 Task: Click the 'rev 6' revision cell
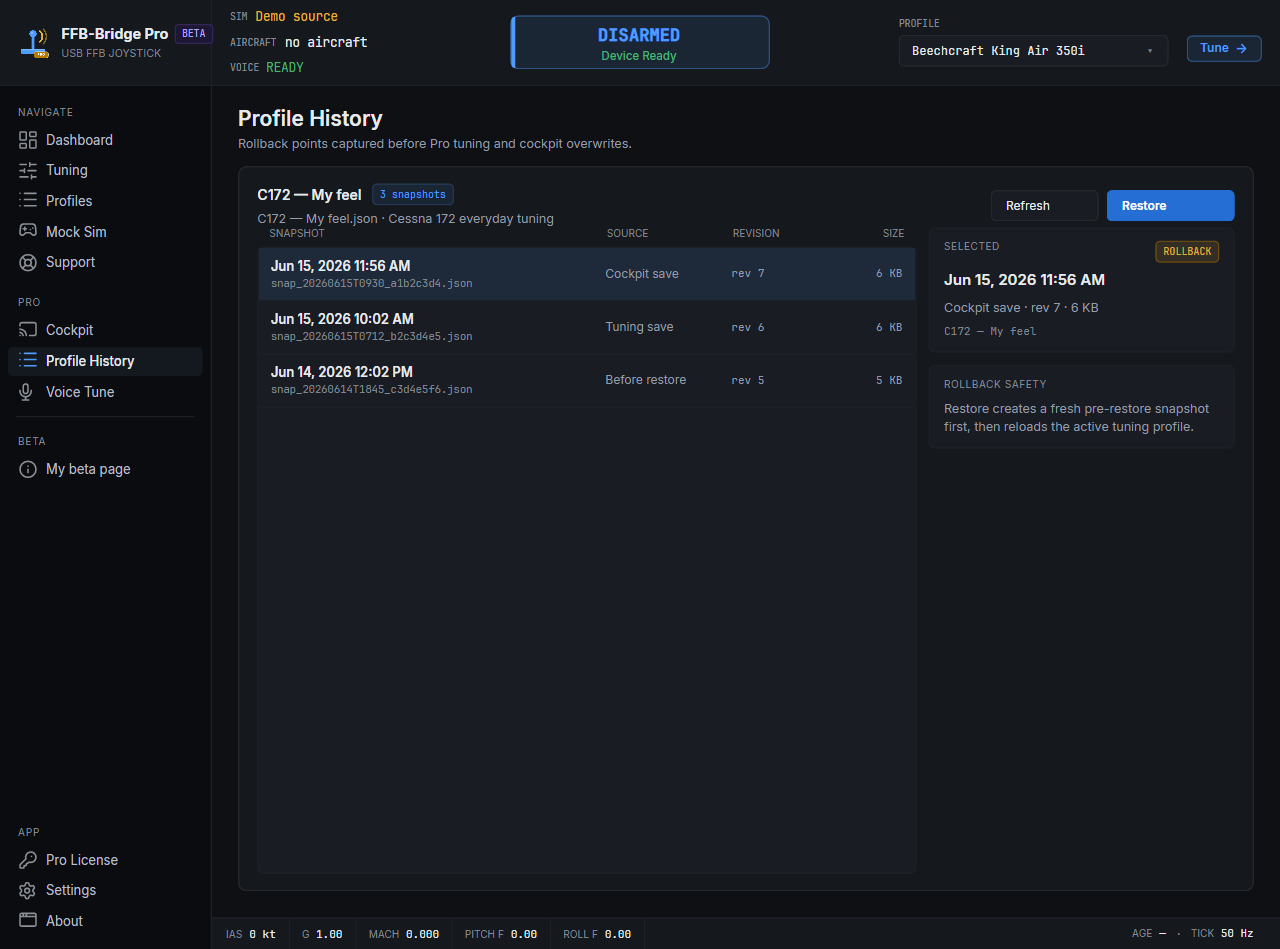tap(748, 327)
